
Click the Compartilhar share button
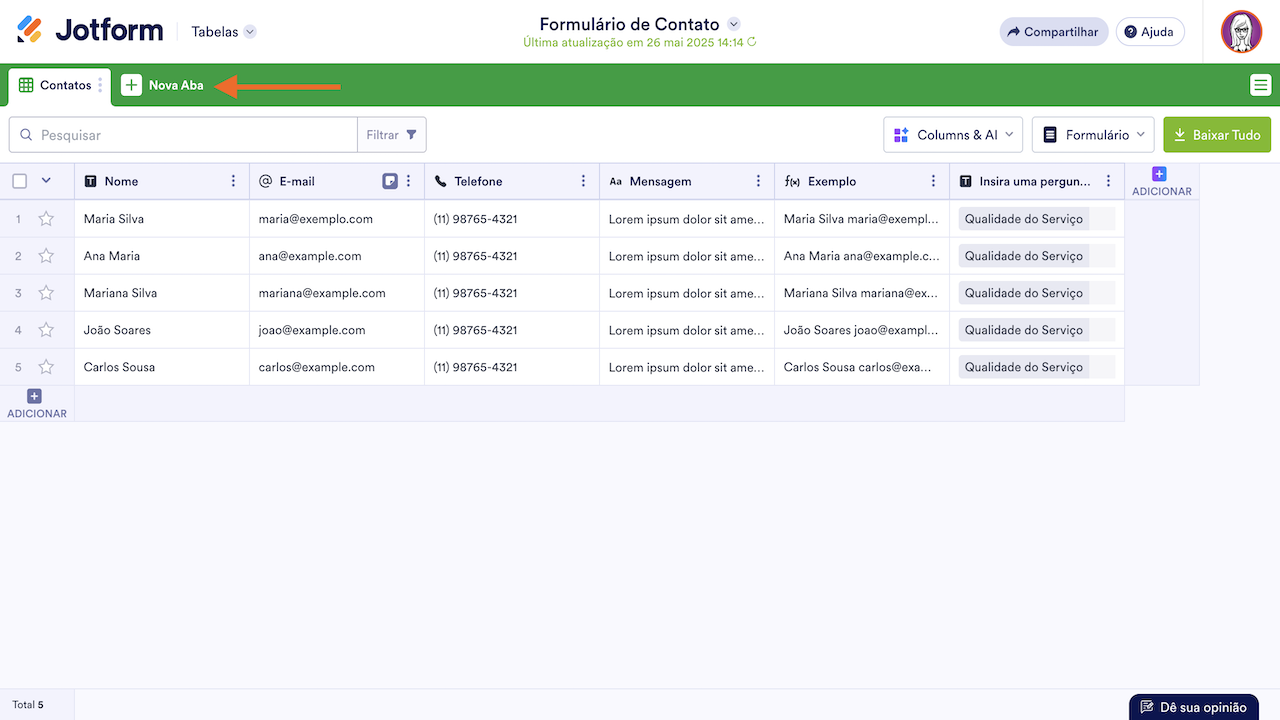(x=1054, y=32)
